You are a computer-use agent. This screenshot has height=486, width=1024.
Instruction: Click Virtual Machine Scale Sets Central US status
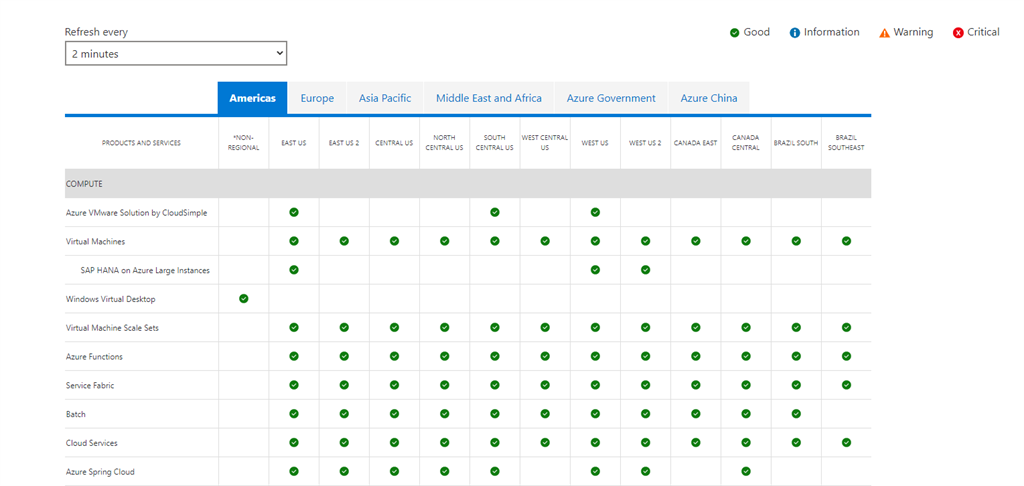tap(394, 327)
